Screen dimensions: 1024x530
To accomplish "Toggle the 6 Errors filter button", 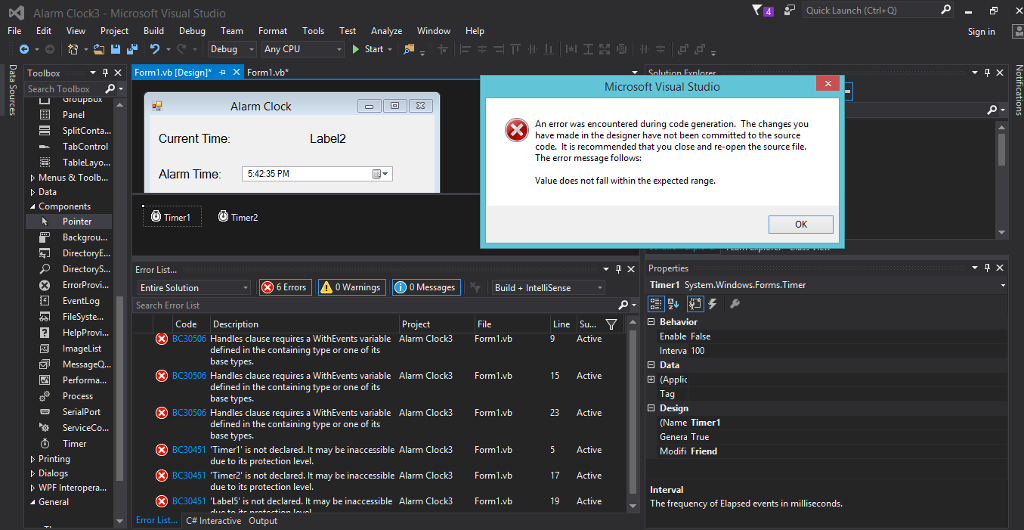I will [285, 287].
